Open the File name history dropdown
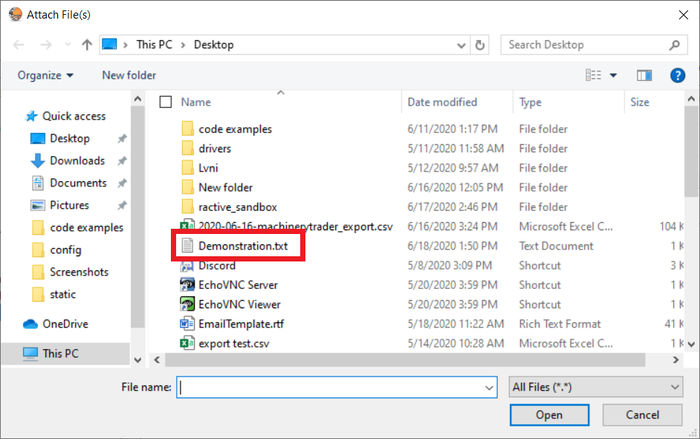This screenshot has width=700, height=439. 488,386
